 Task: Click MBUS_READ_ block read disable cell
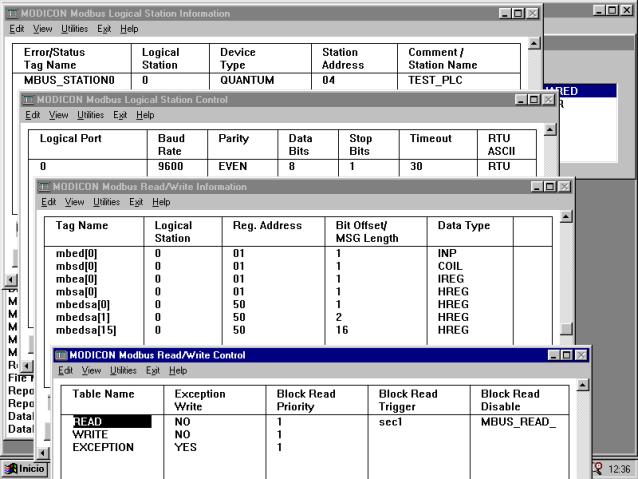click(x=518, y=422)
